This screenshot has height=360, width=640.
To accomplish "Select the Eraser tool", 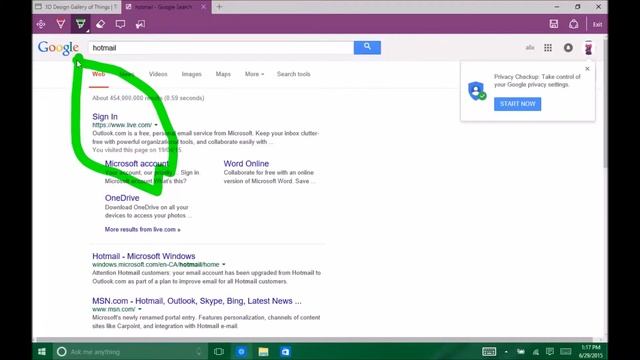I will [x=100, y=24].
